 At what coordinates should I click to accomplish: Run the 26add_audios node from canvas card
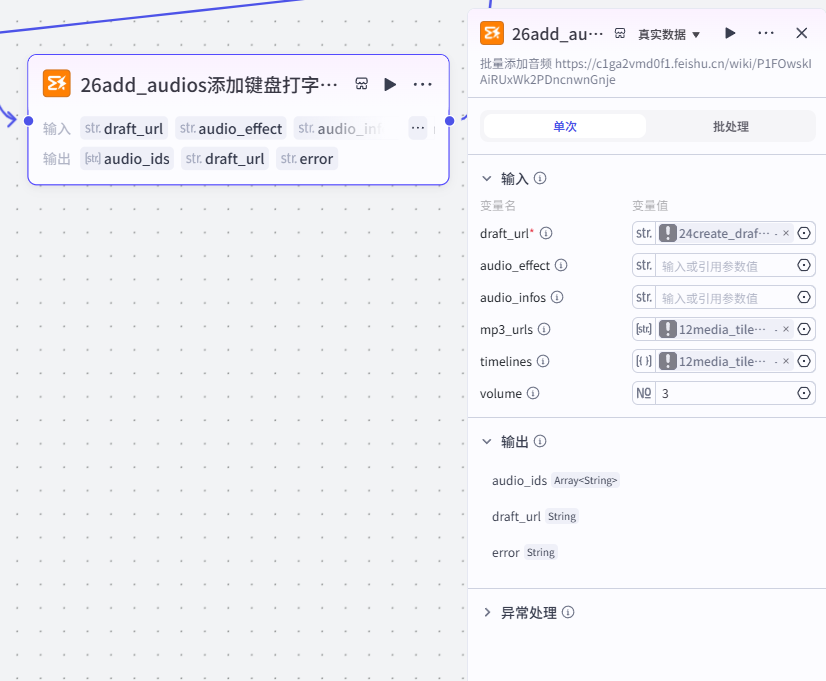tap(390, 84)
